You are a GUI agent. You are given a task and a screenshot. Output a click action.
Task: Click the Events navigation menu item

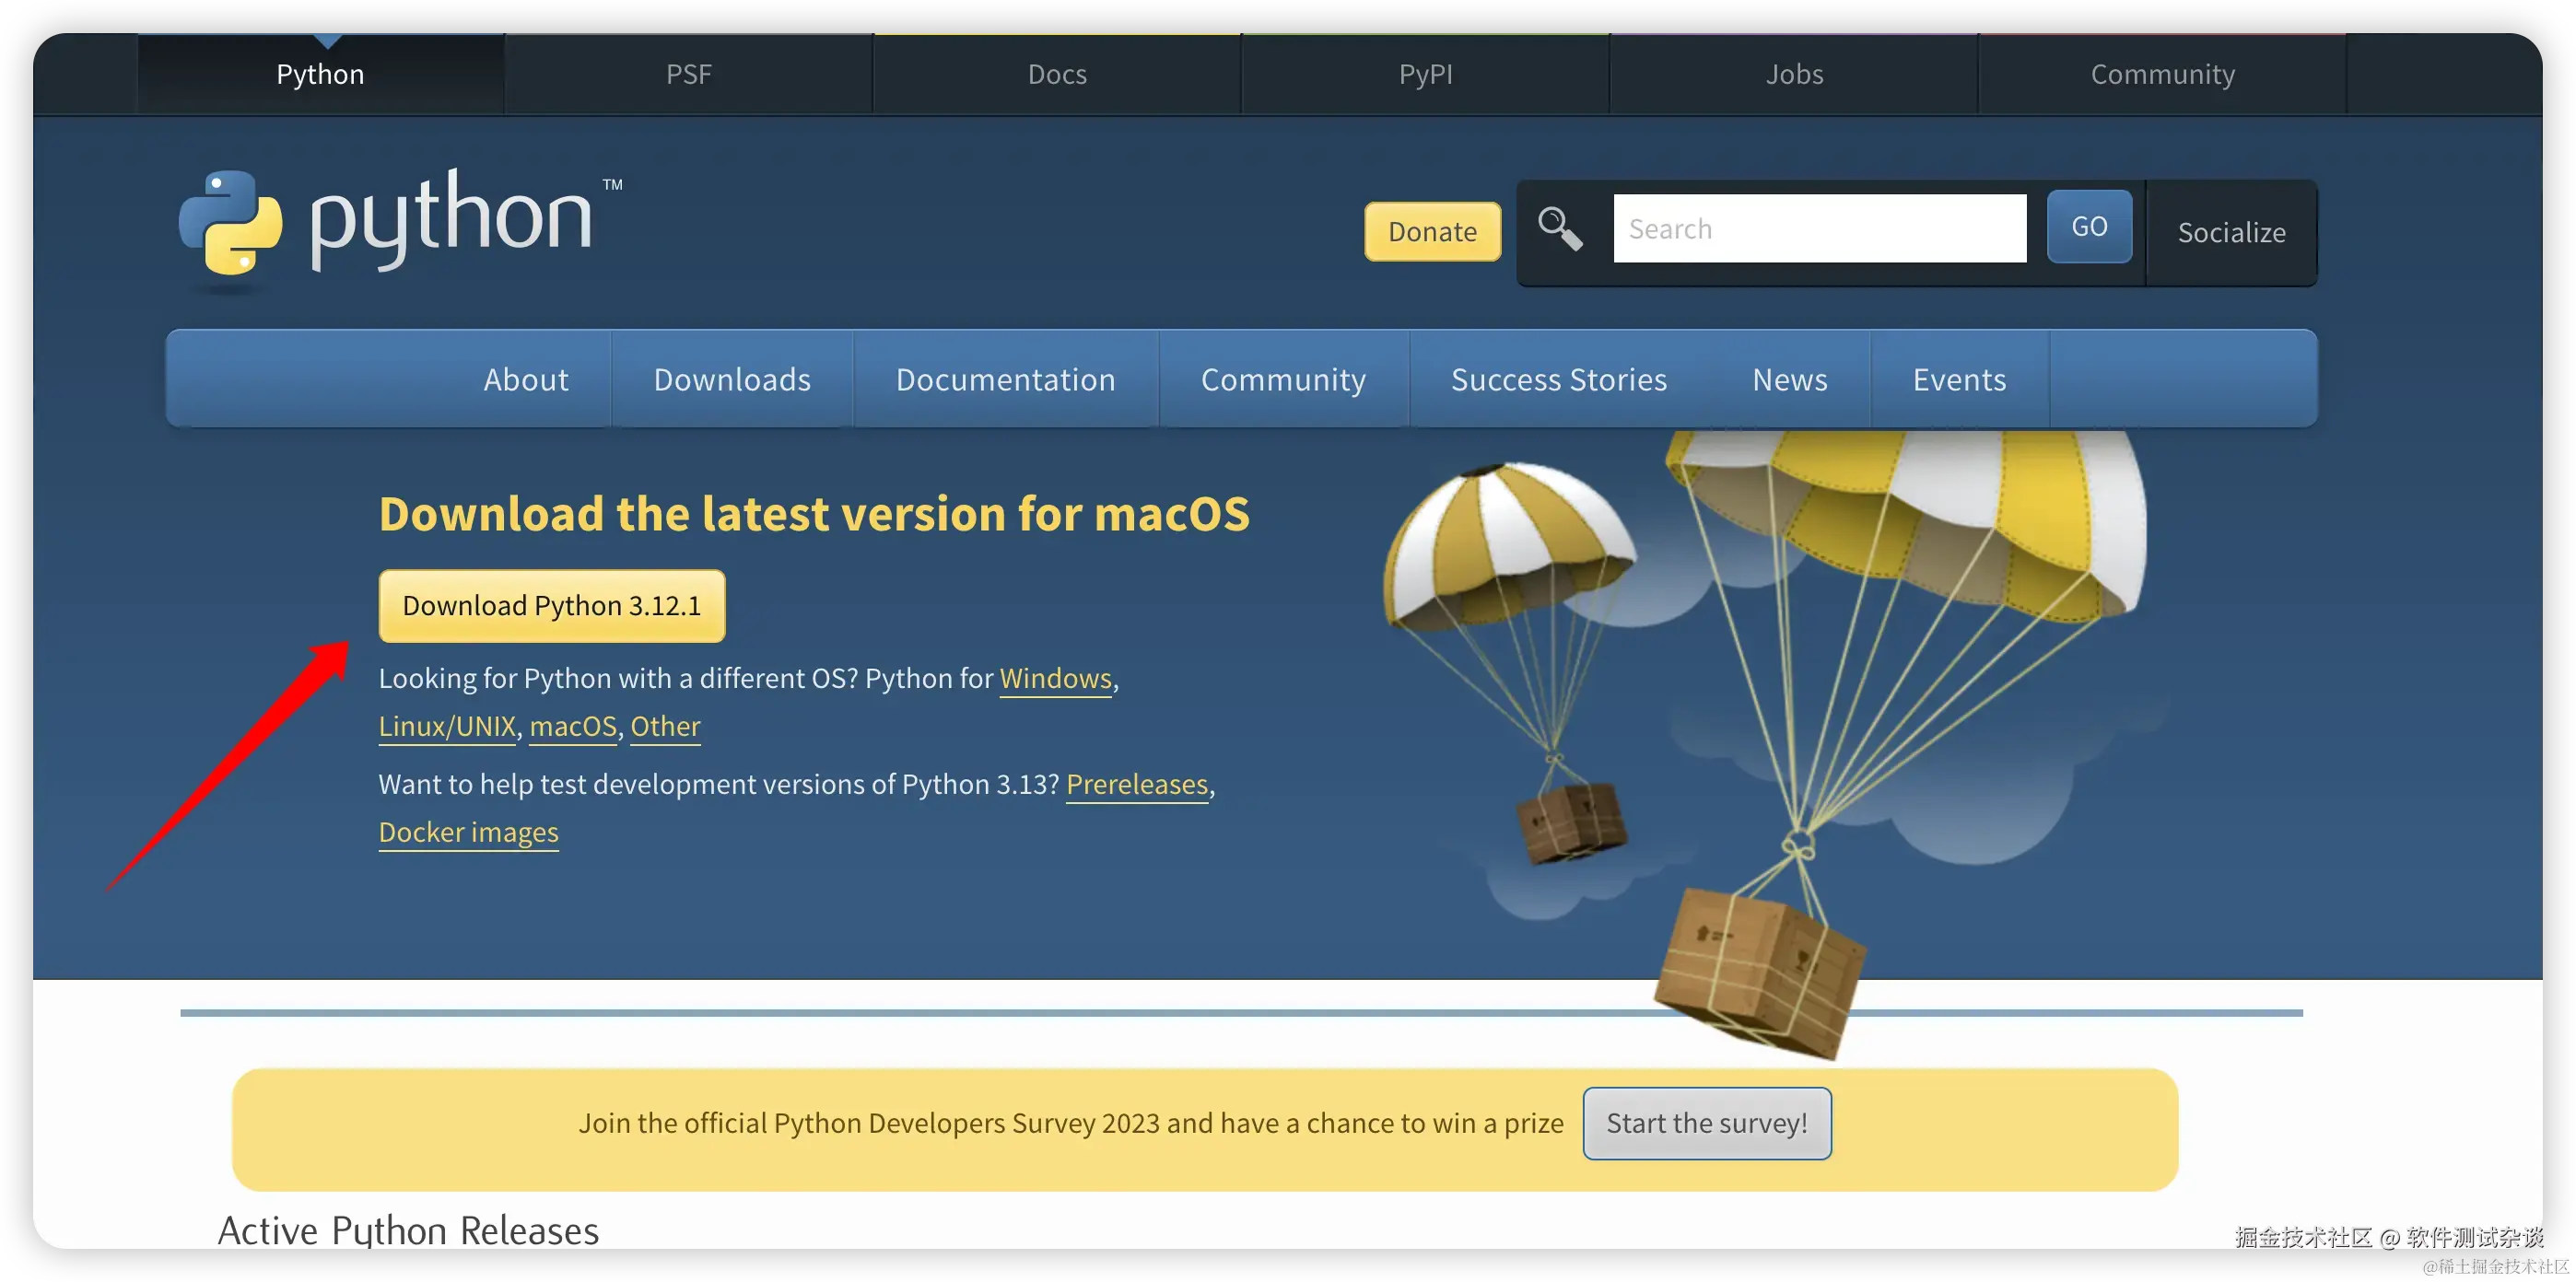coord(1959,380)
